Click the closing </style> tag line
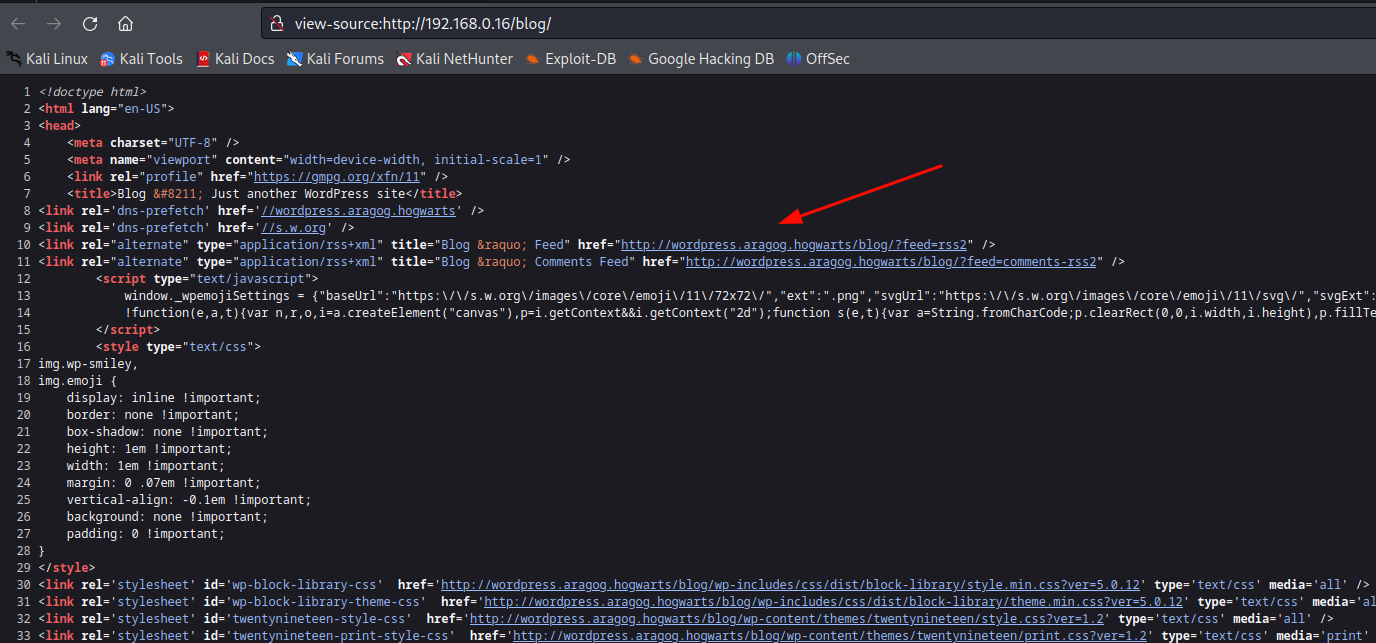 (x=67, y=567)
